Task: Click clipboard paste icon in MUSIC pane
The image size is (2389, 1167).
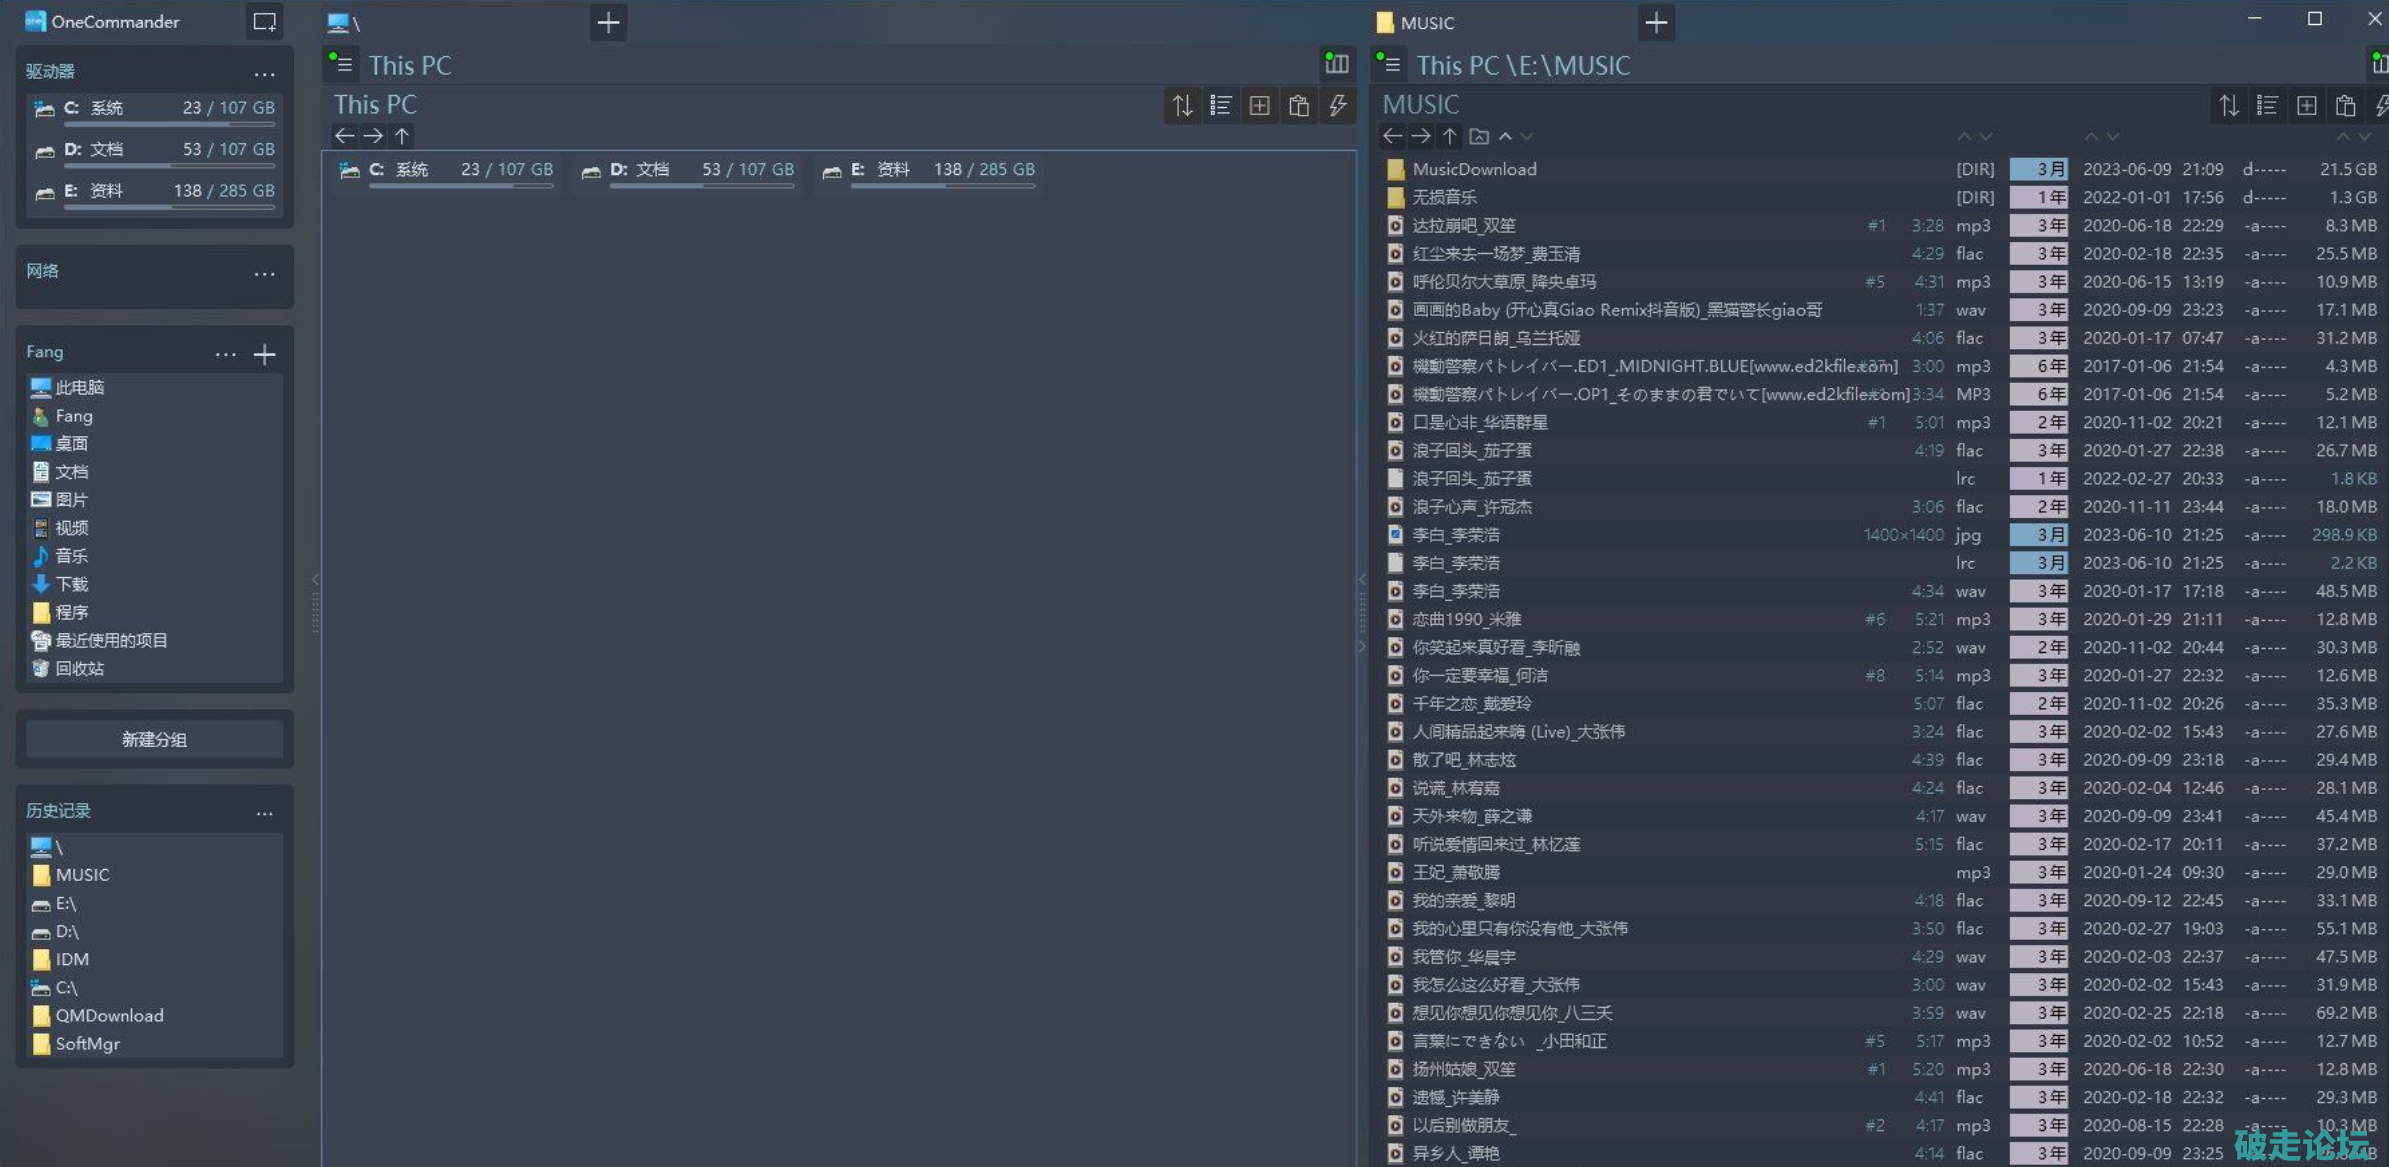Action: pyautogui.click(x=2345, y=106)
